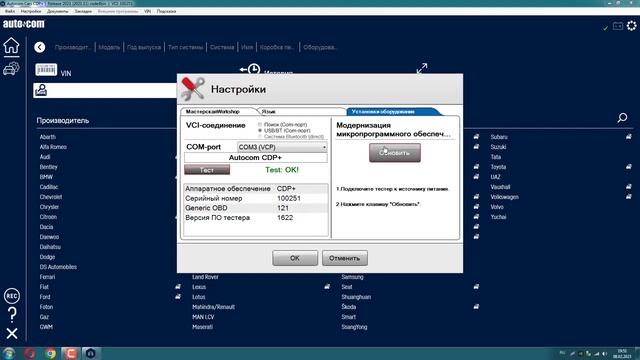The image size is (640, 360).
Task: Click the Тест button
Action: [x=207, y=170]
